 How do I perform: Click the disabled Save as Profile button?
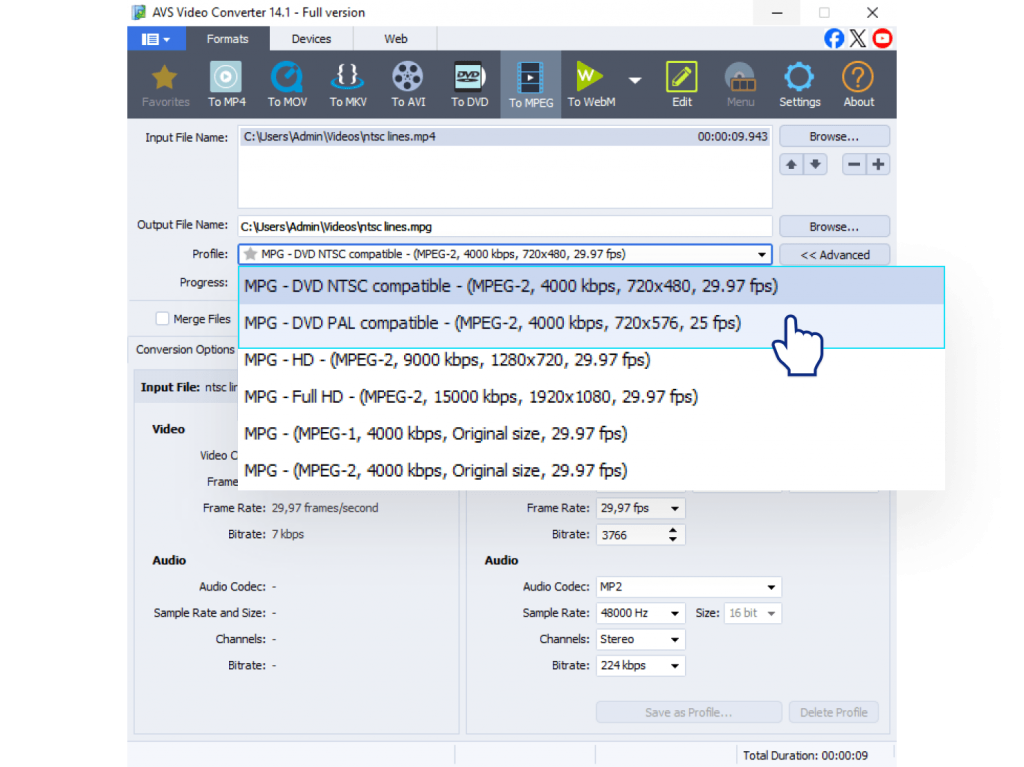688,712
